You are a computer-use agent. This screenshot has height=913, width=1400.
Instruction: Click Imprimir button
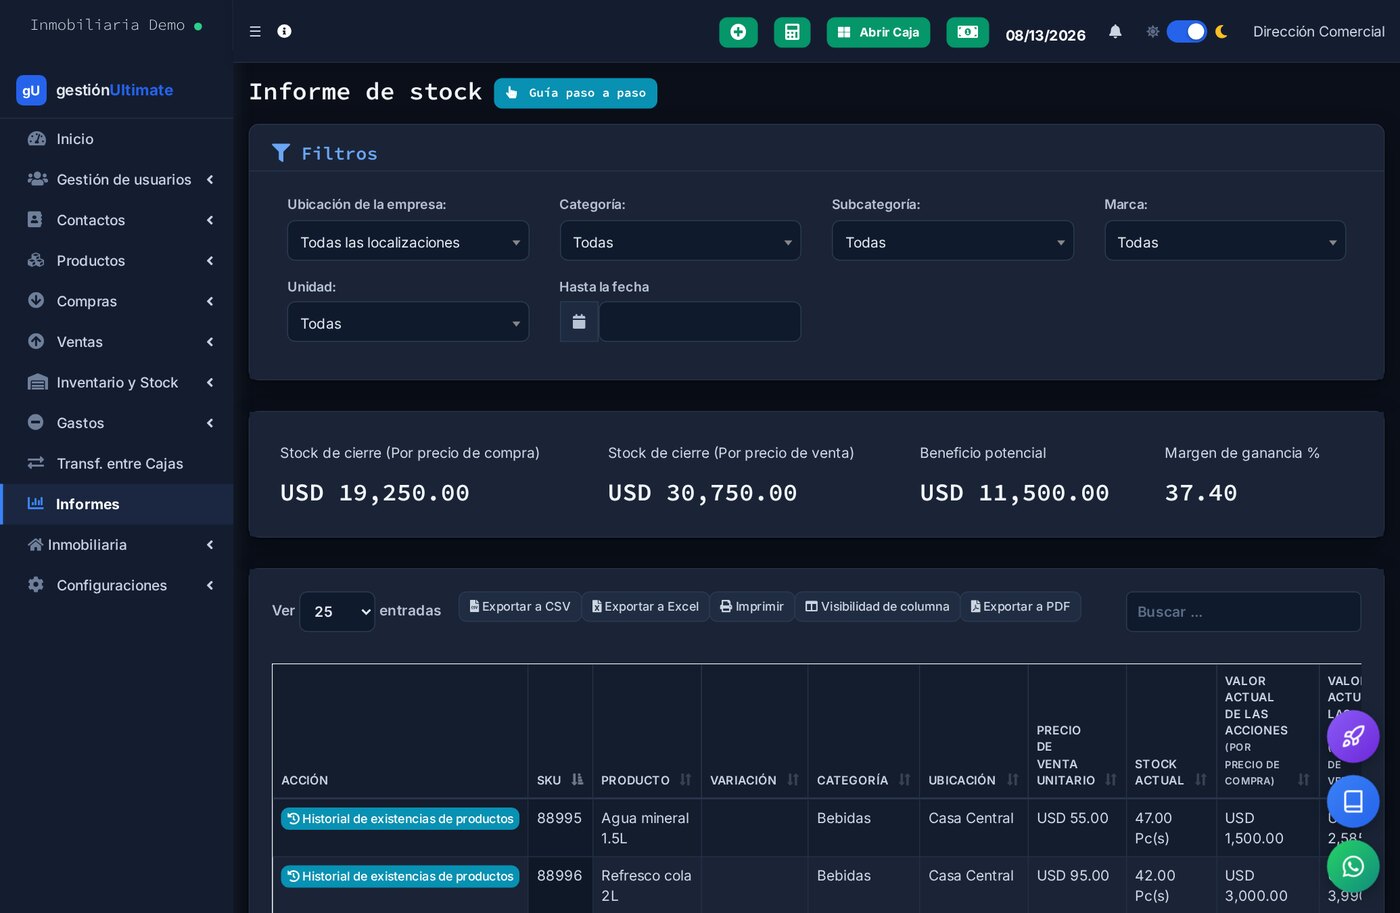(752, 607)
